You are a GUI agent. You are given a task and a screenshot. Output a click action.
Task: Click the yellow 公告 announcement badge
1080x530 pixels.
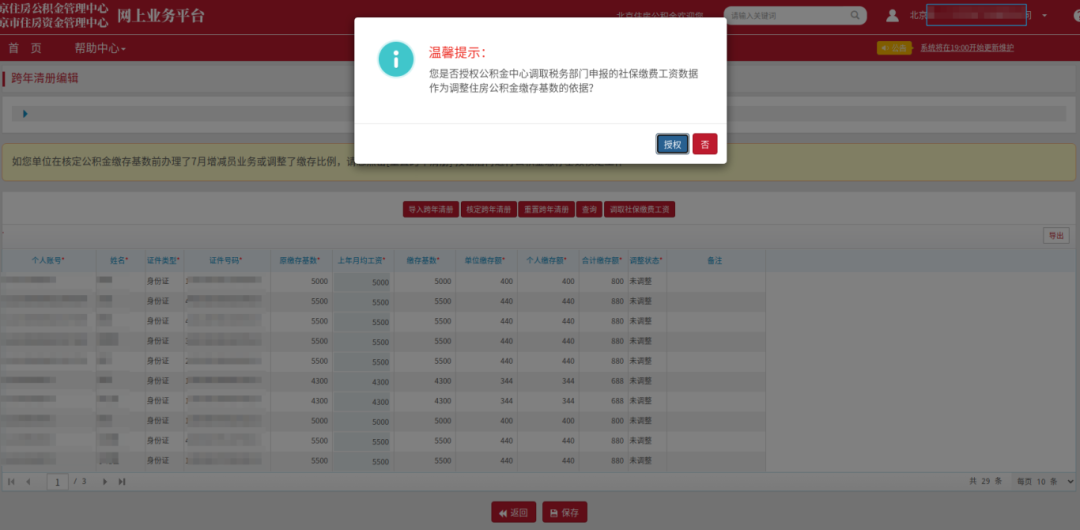tap(893, 48)
